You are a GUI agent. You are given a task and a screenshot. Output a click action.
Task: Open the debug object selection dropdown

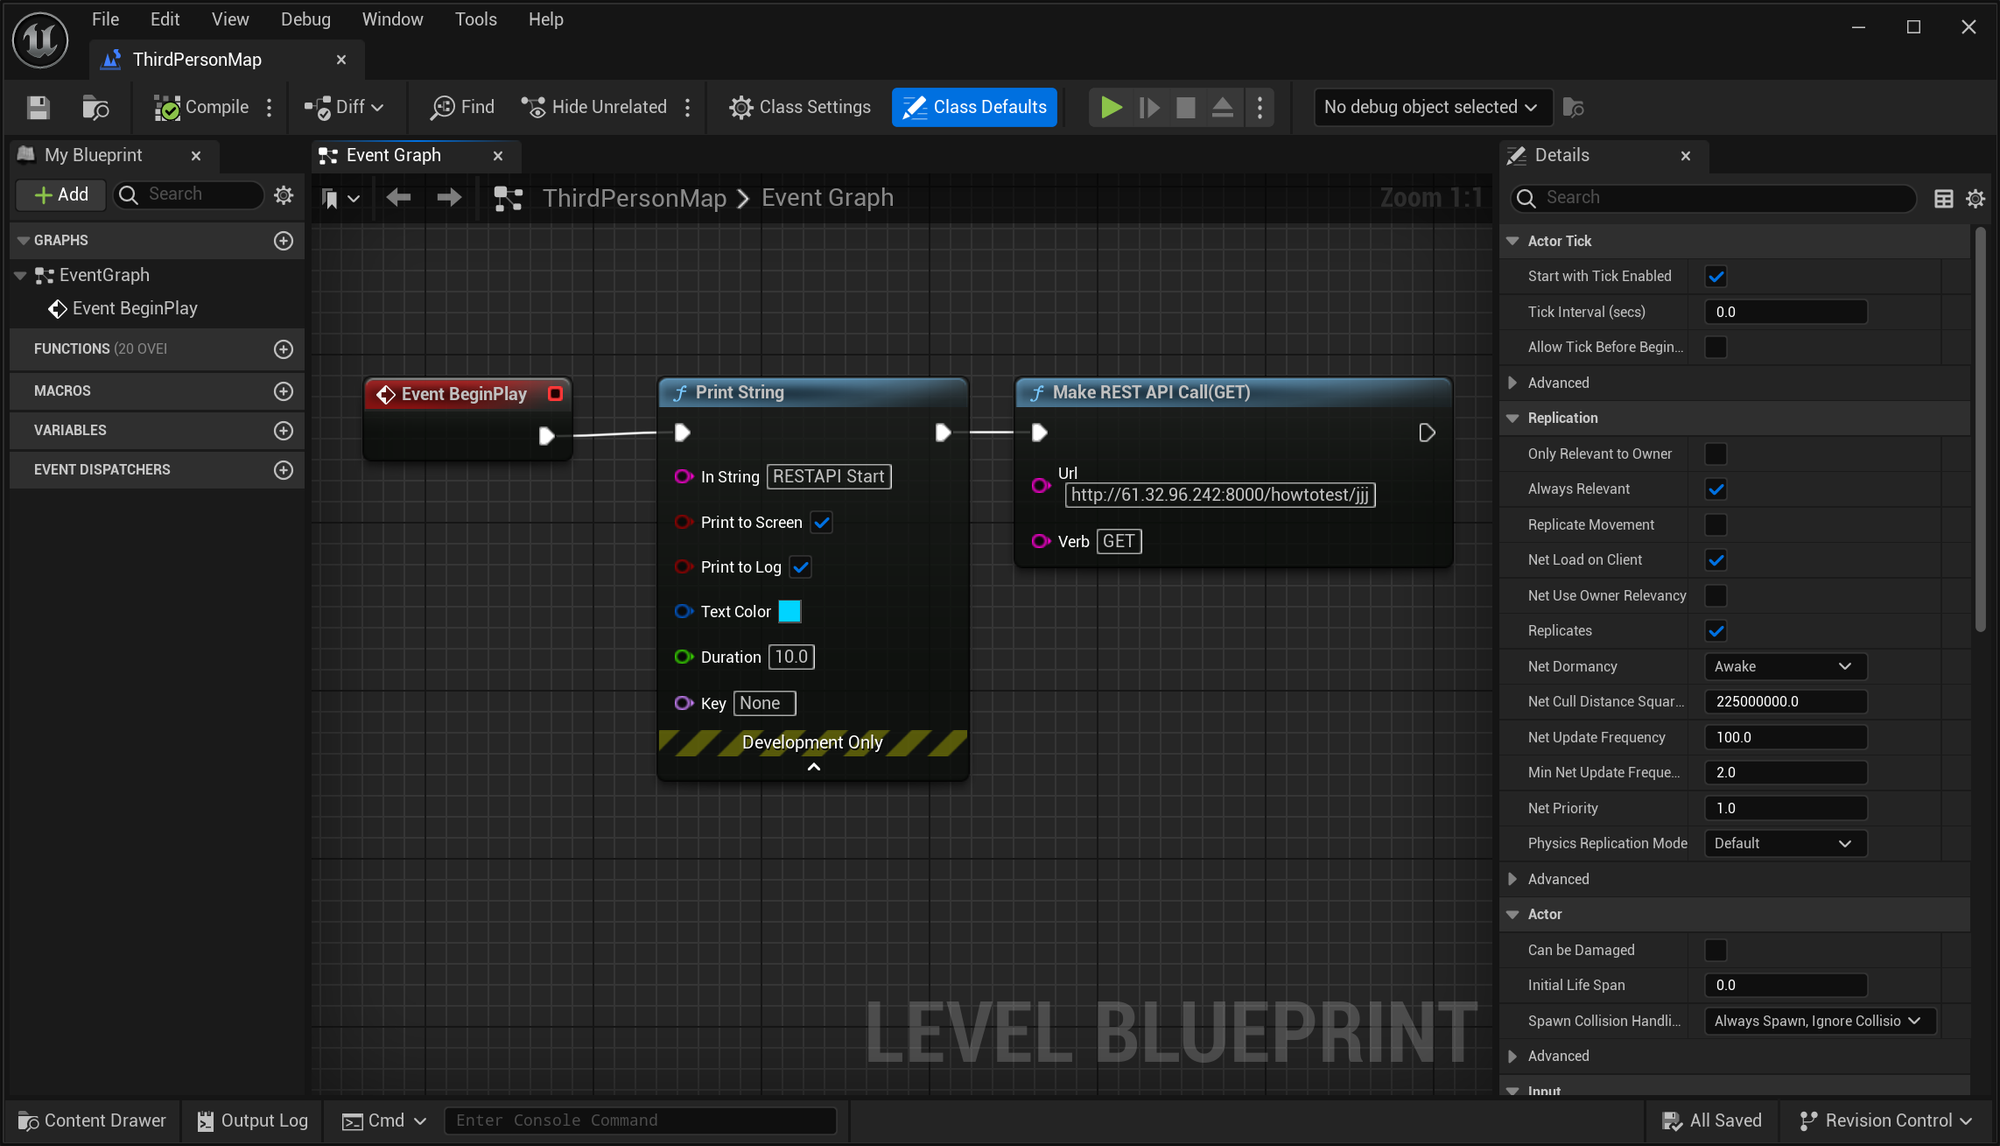(x=1431, y=107)
